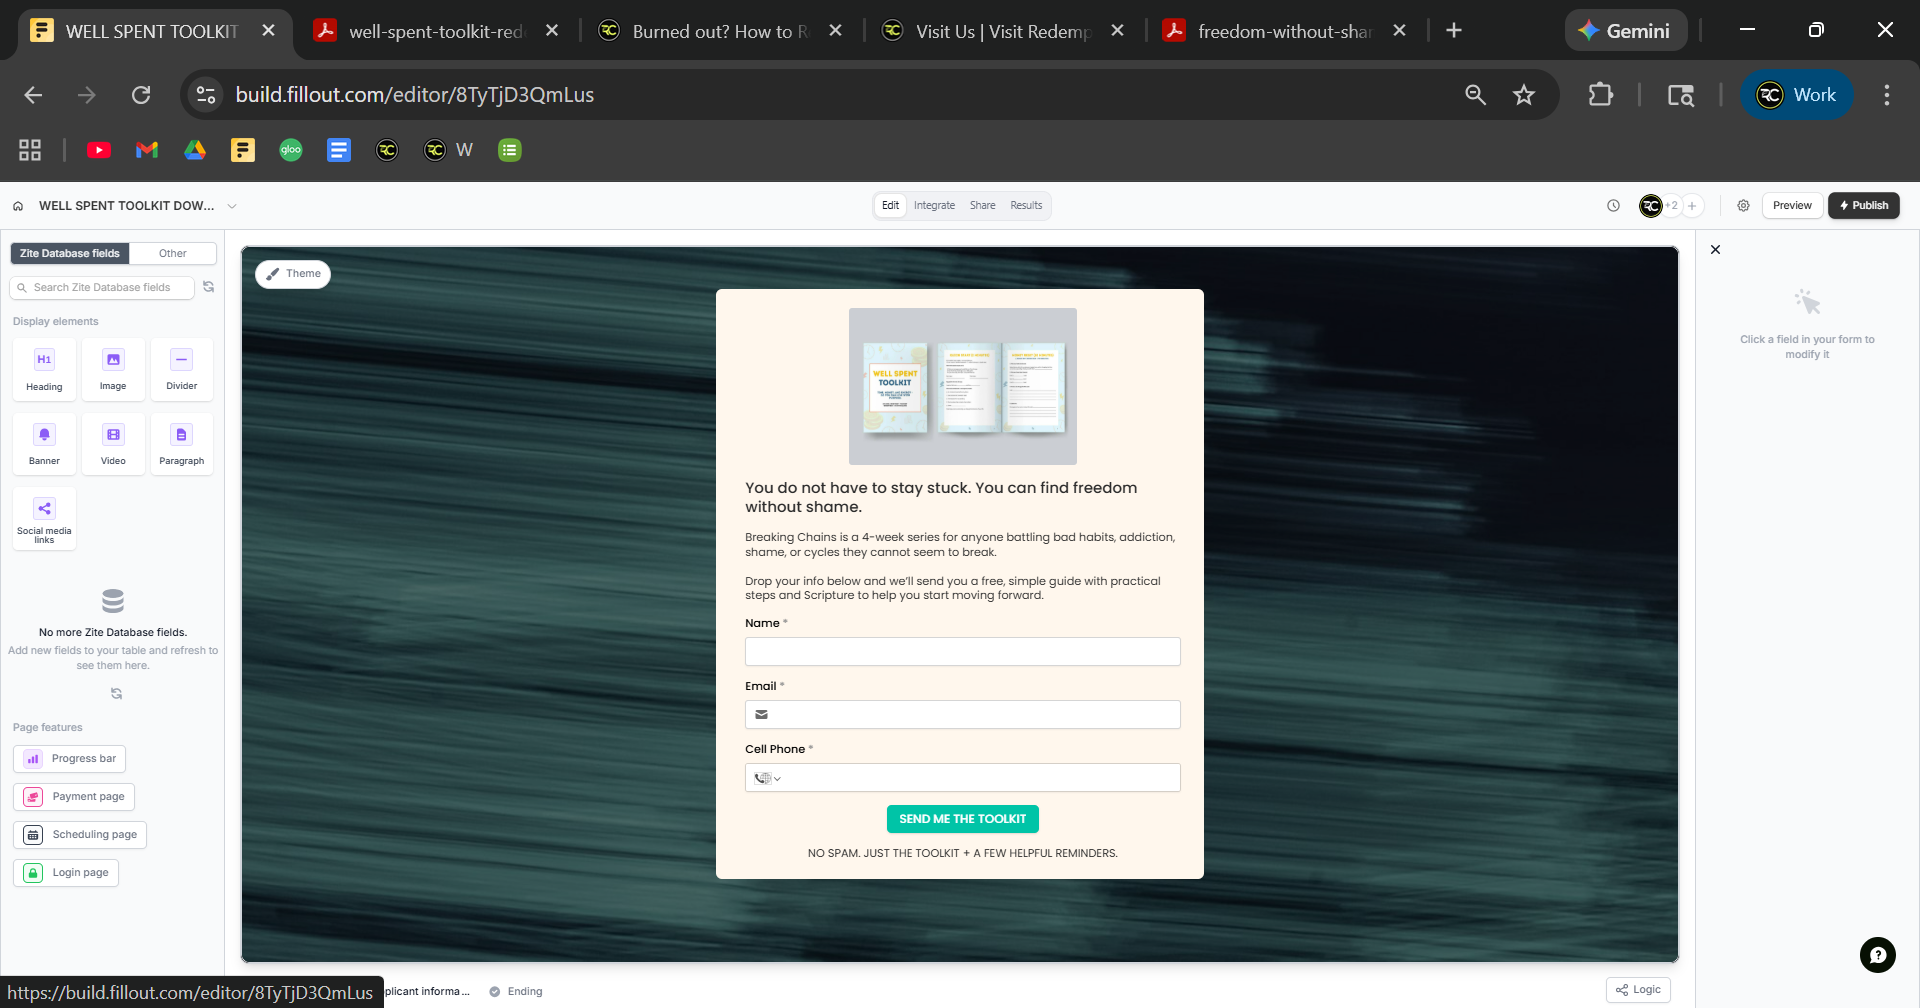Image resolution: width=1920 pixels, height=1008 pixels.
Task: Open the Results tab
Action: 1025,206
